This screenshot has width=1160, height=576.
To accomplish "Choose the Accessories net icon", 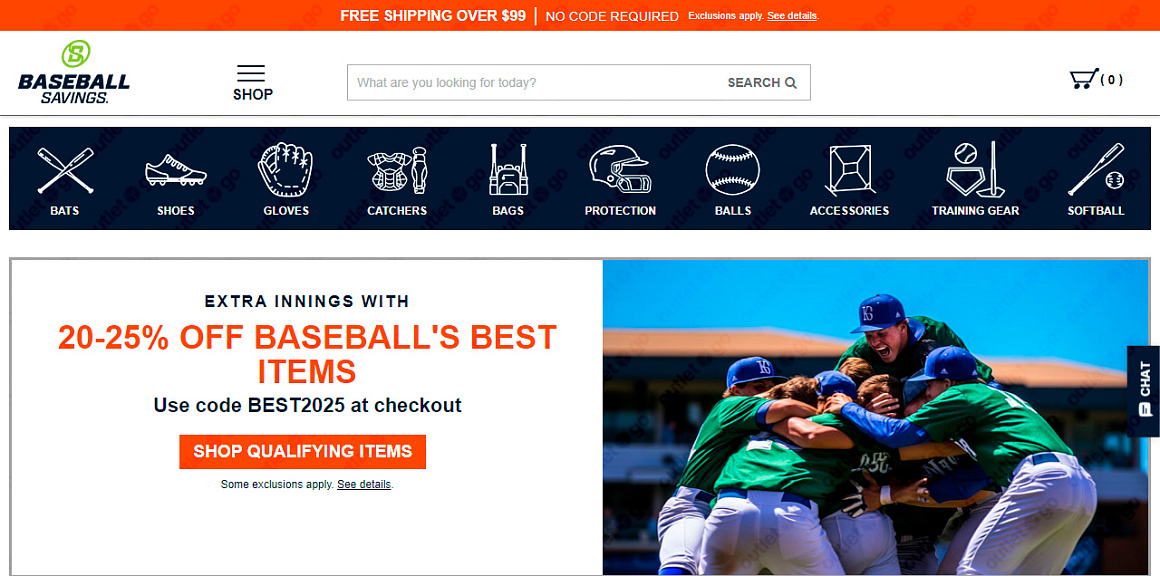I will pos(849,170).
